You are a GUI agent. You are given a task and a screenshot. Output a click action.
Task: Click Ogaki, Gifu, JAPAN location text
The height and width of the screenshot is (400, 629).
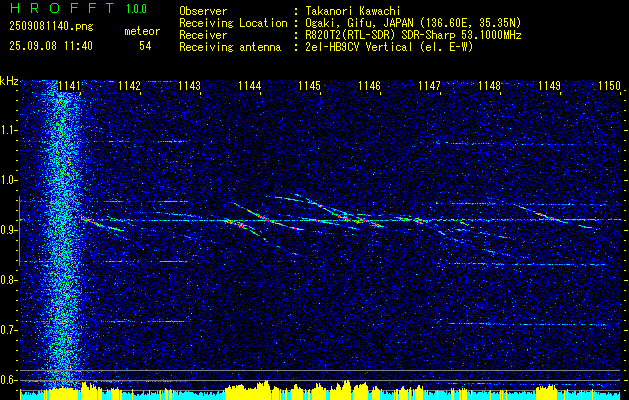tap(413, 23)
